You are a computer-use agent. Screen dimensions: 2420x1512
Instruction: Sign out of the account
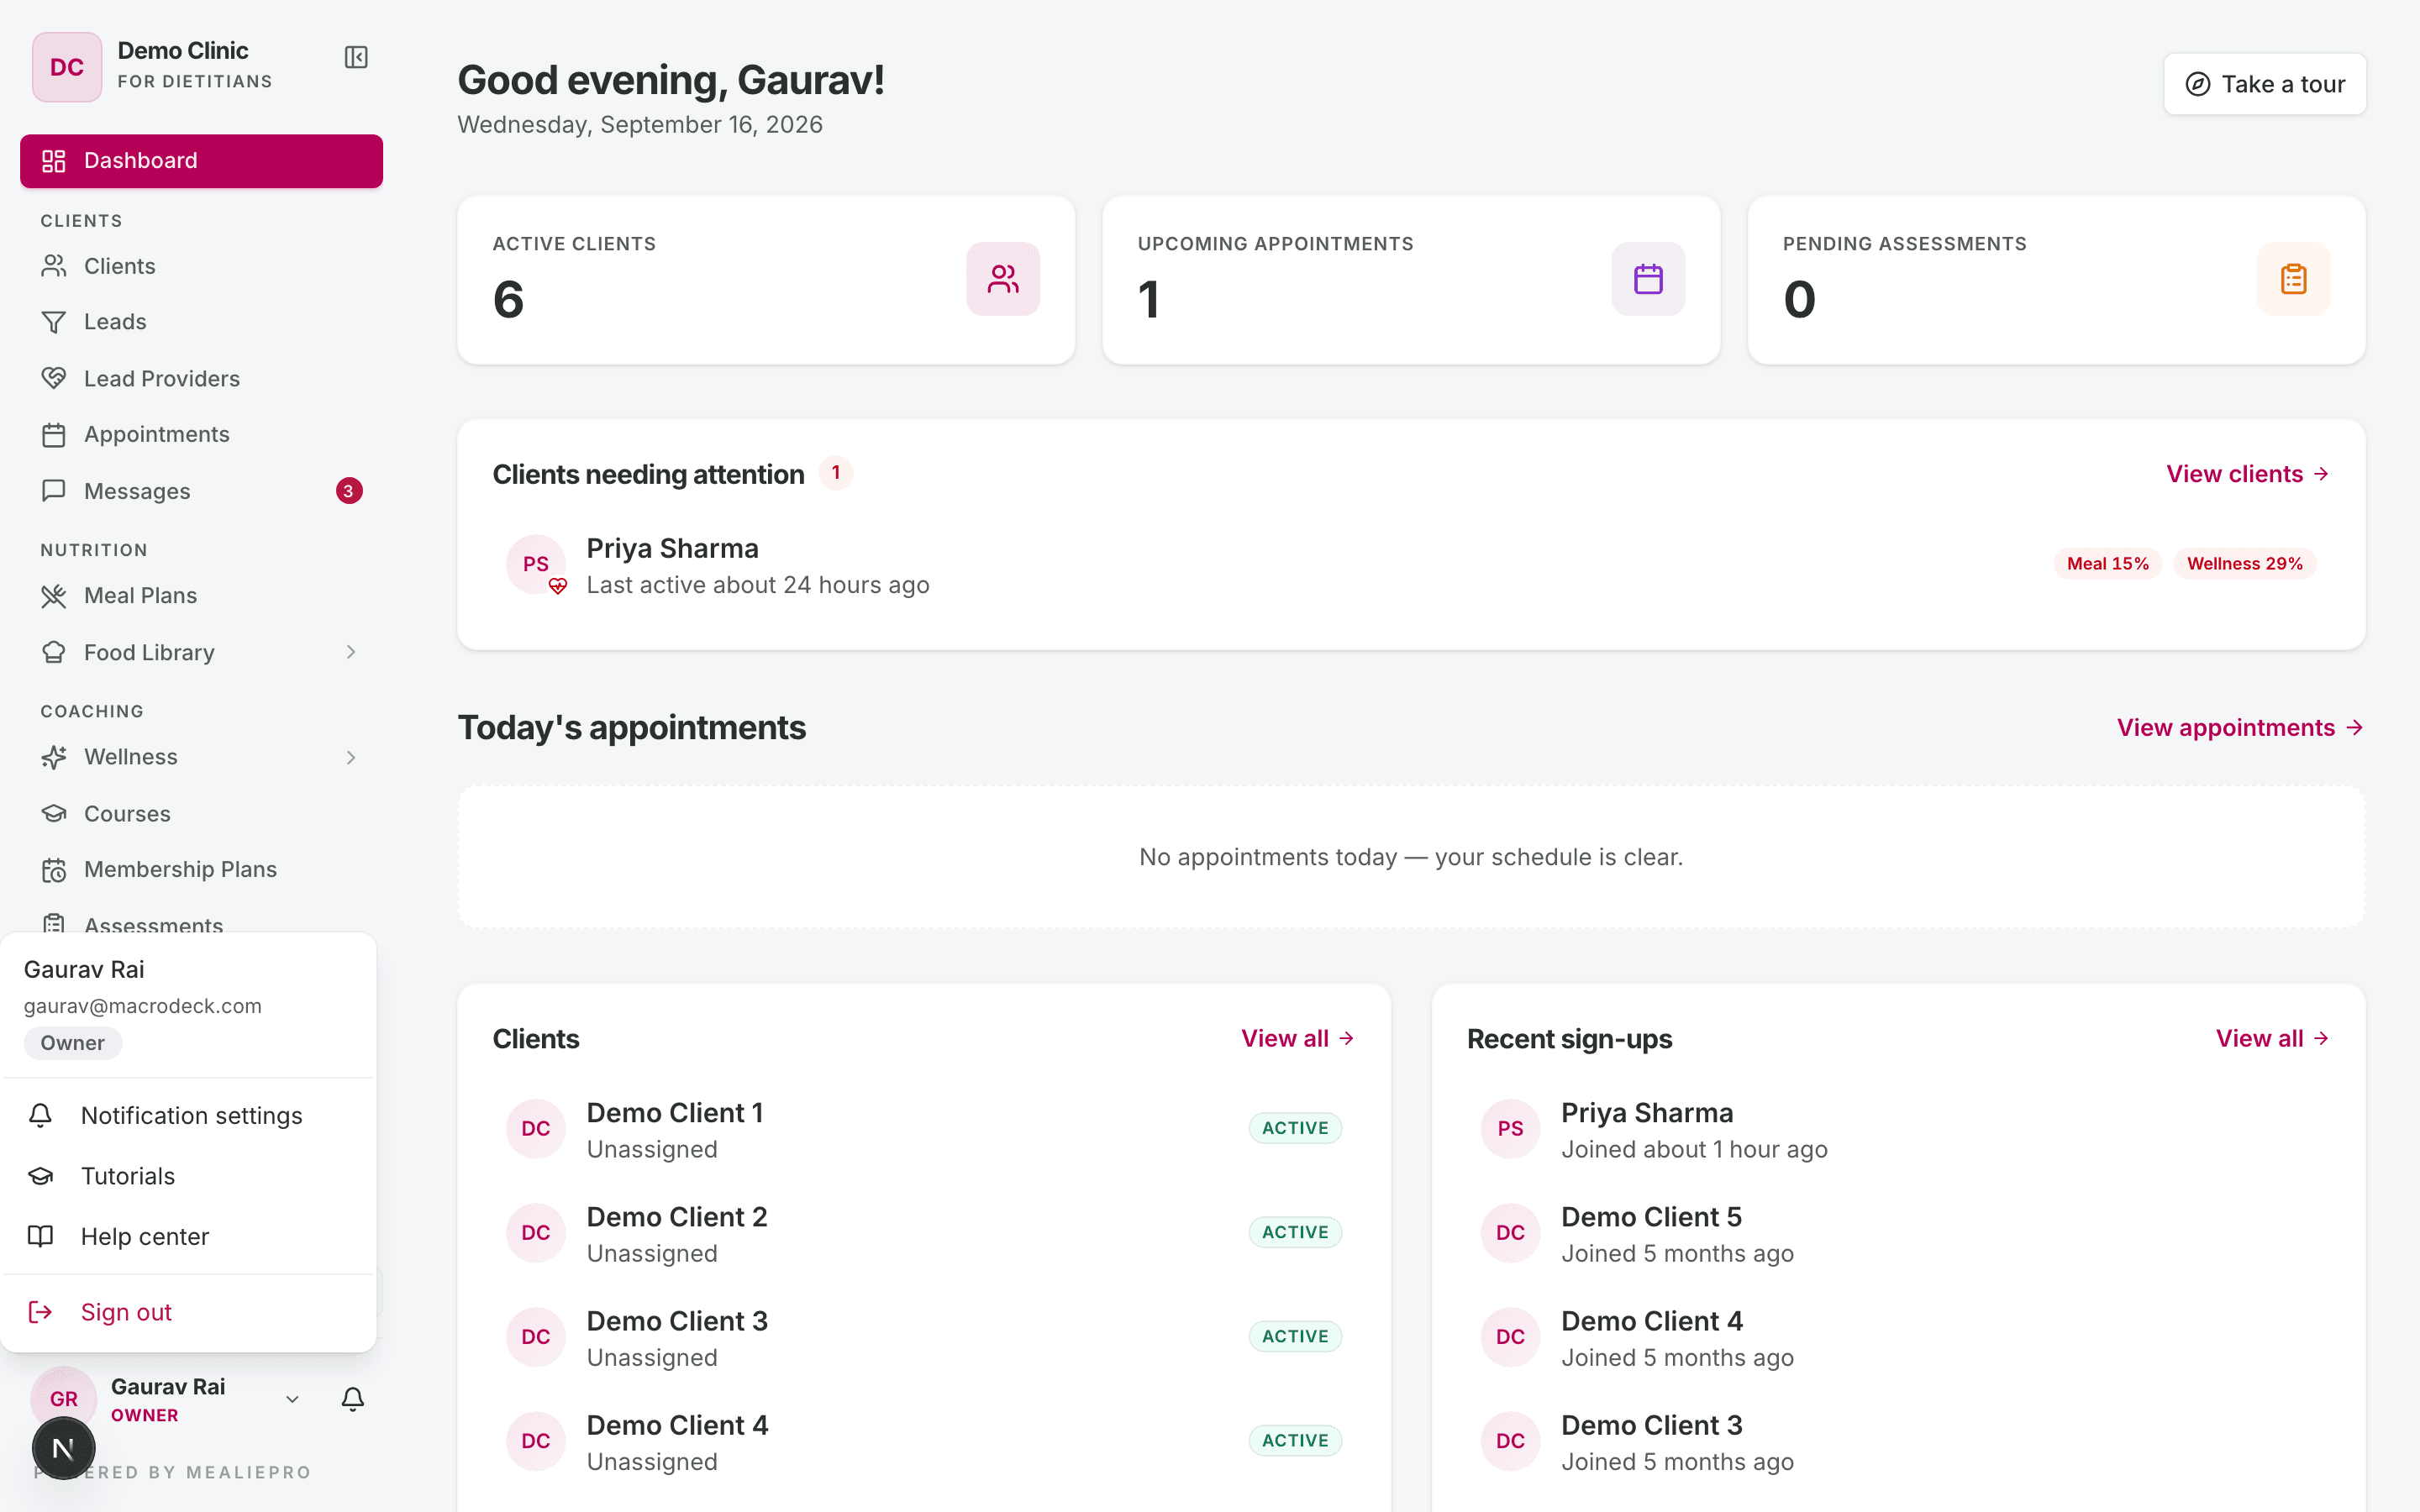pos(188,1312)
